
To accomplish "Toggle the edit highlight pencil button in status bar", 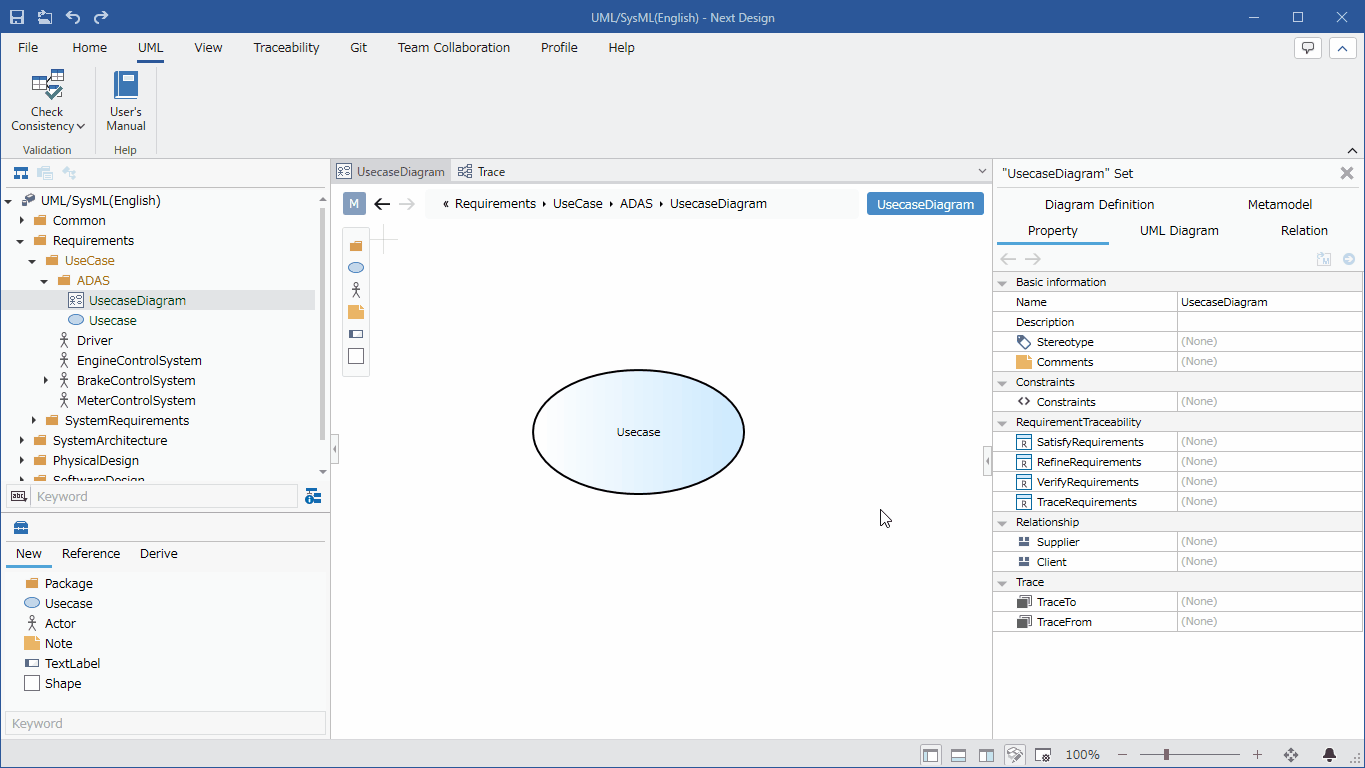I will (1014, 755).
